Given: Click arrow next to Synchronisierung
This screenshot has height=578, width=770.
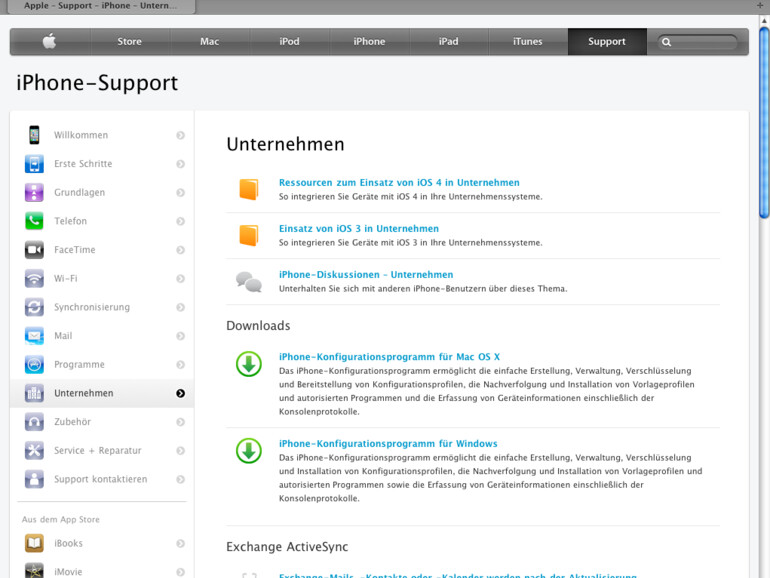Looking at the screenshot, I should click(181, 307).
